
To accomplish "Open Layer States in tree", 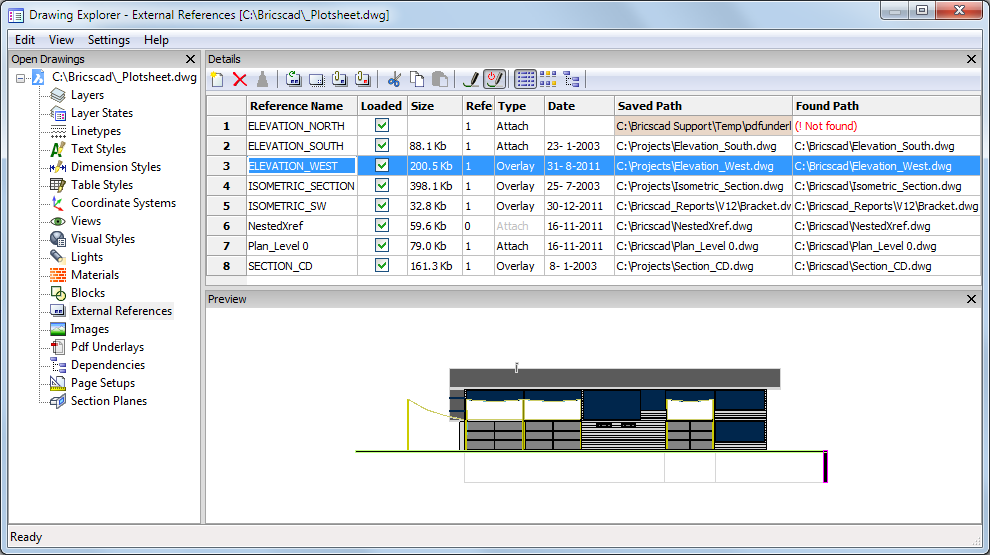I will pyautogui.click(x=102, y=113).
